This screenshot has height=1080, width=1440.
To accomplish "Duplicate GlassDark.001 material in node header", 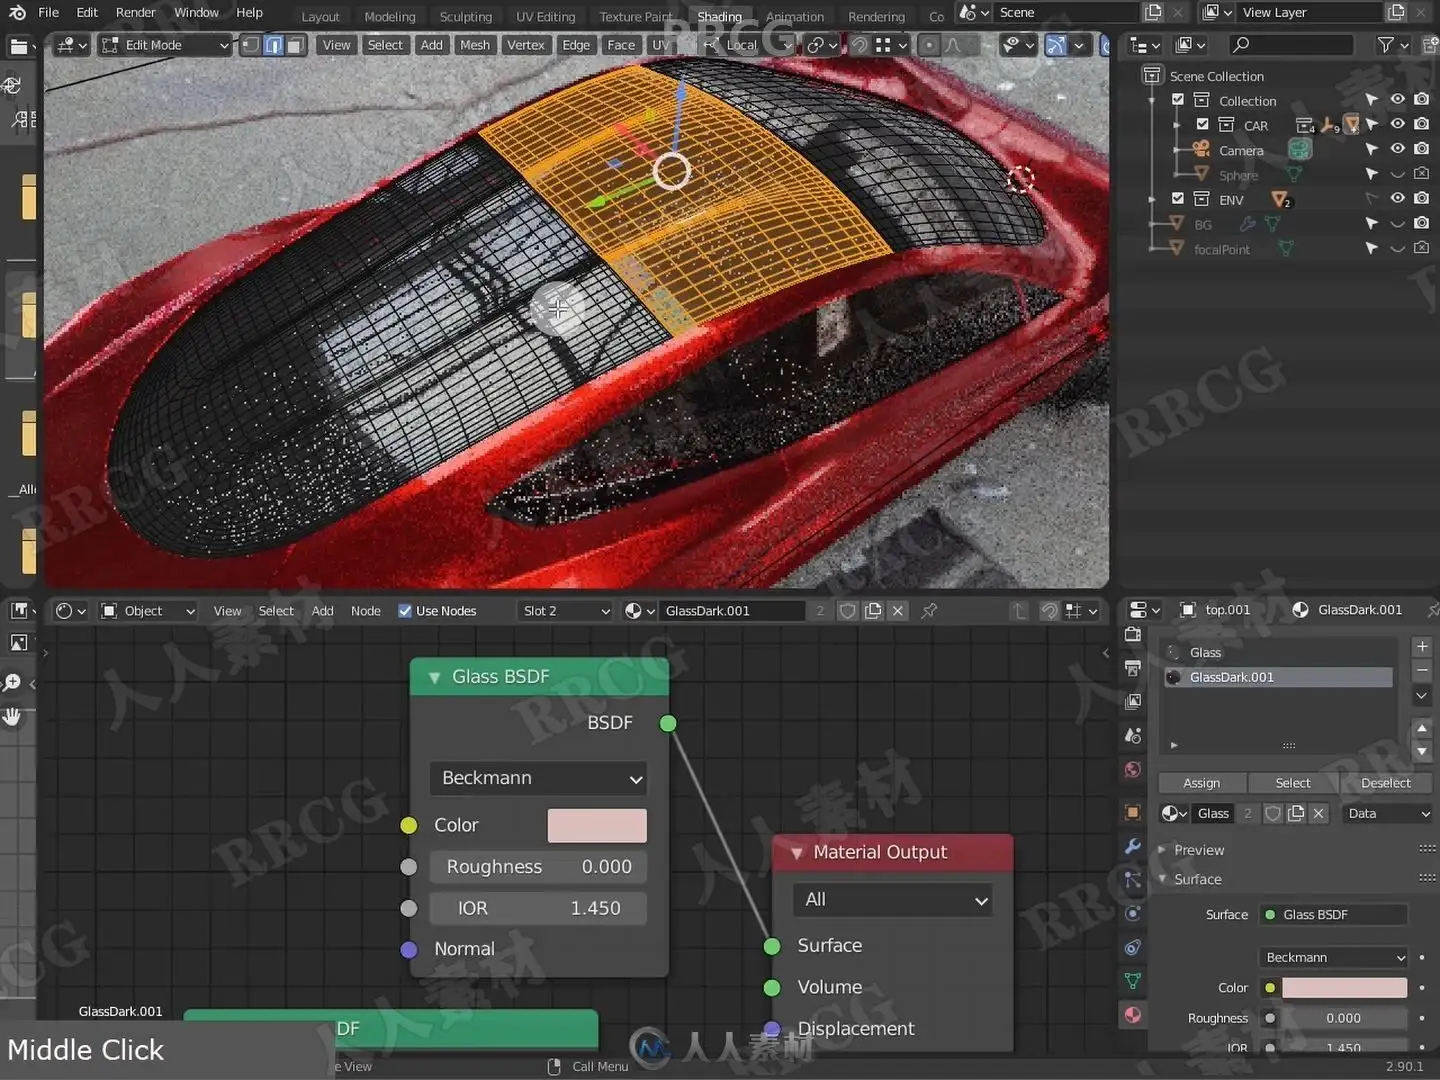I will coord(873,611).
